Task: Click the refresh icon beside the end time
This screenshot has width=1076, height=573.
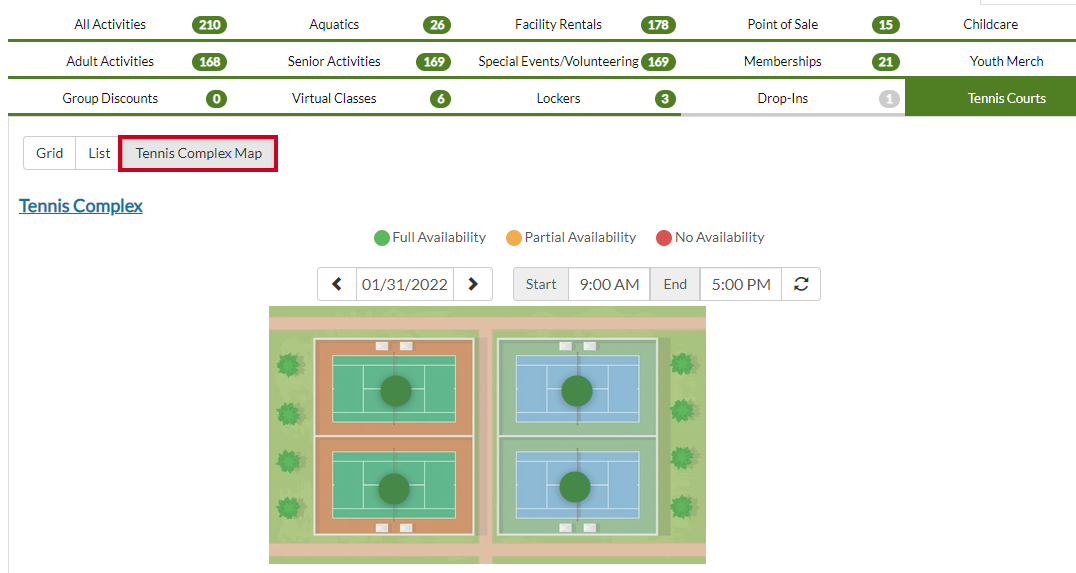Action: (x=801, y=284)
